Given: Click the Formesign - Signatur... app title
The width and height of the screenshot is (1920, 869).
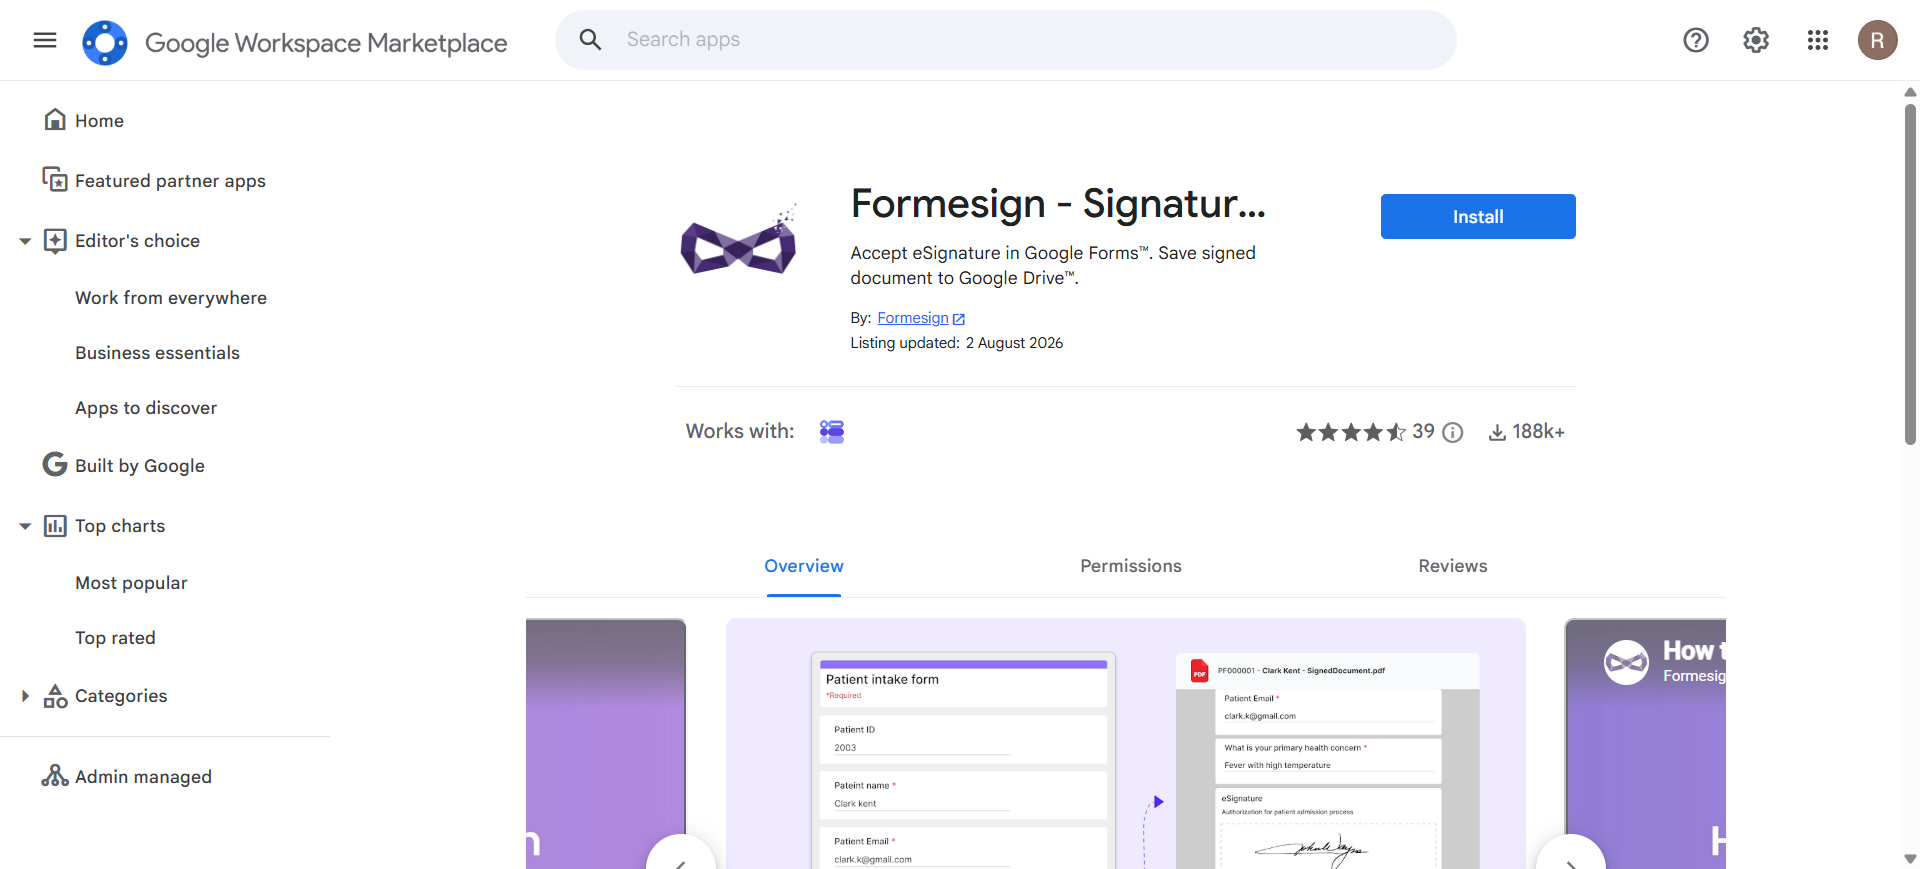Looking at the screenshot, I should tap(1058, 204).
